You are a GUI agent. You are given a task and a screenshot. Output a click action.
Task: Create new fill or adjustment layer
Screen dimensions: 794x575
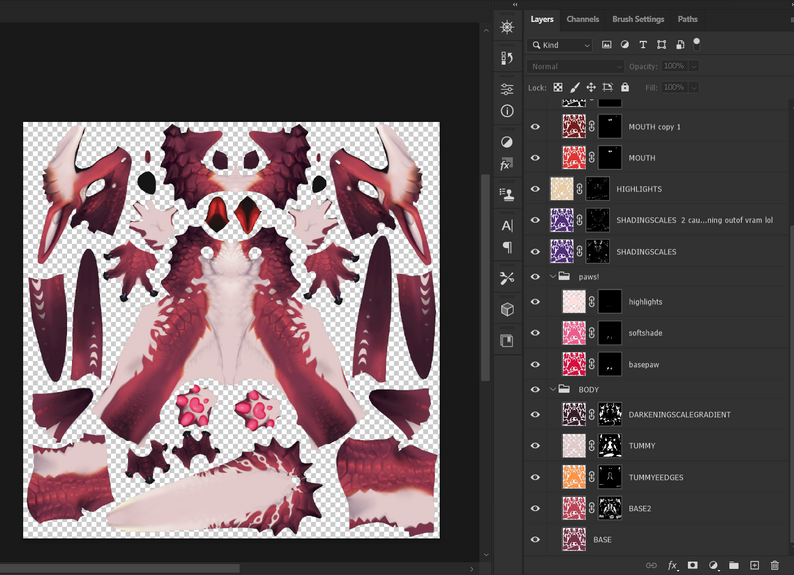pos(713,566)
